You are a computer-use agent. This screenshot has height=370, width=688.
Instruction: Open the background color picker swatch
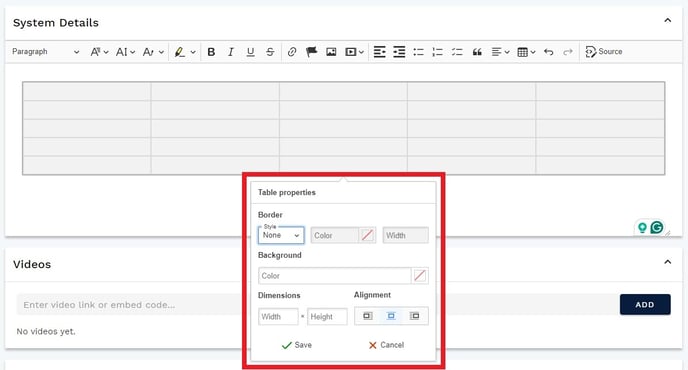click(x=420, y=276)
